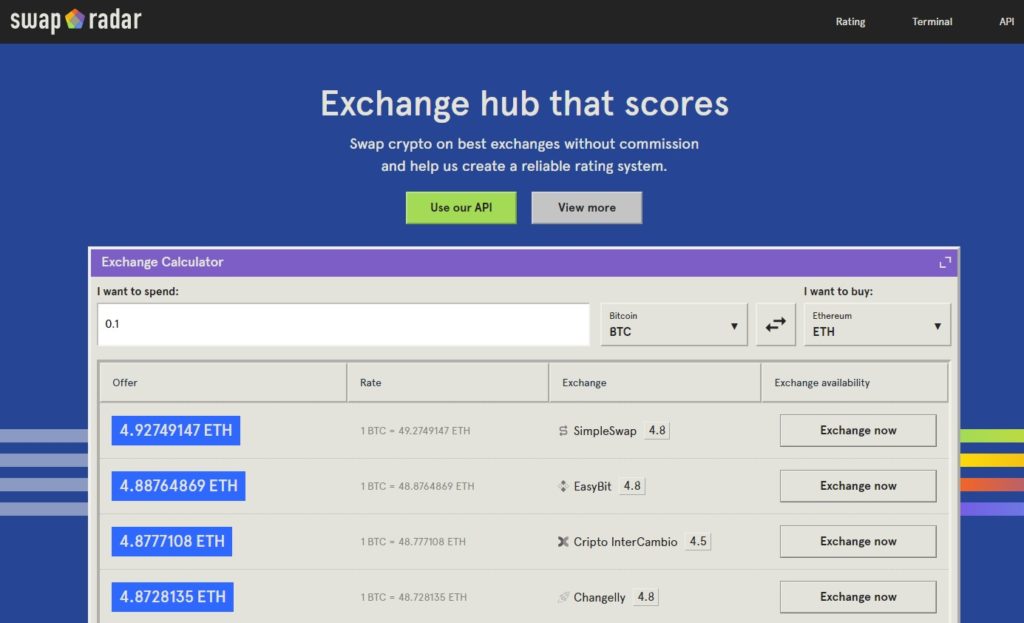1024x623 pixels.
Task: Click rate 1 BTC = 49.2749147 ETH
Action: (415, 431)
